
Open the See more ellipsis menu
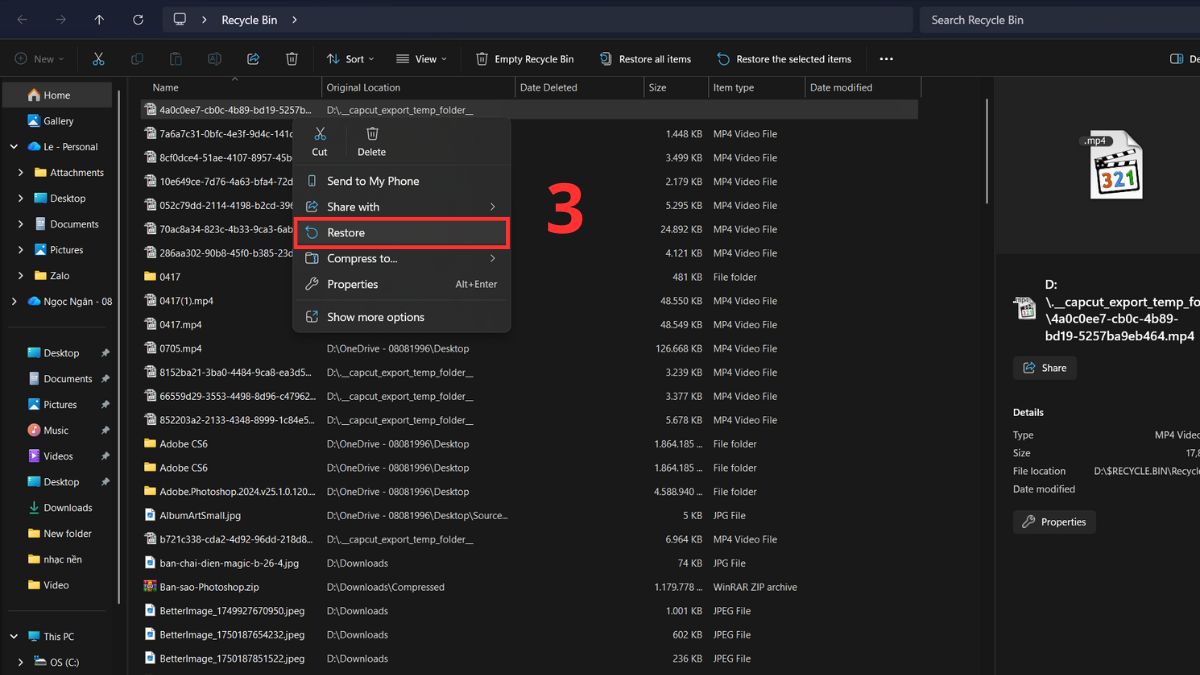click(x=886, y=59)
